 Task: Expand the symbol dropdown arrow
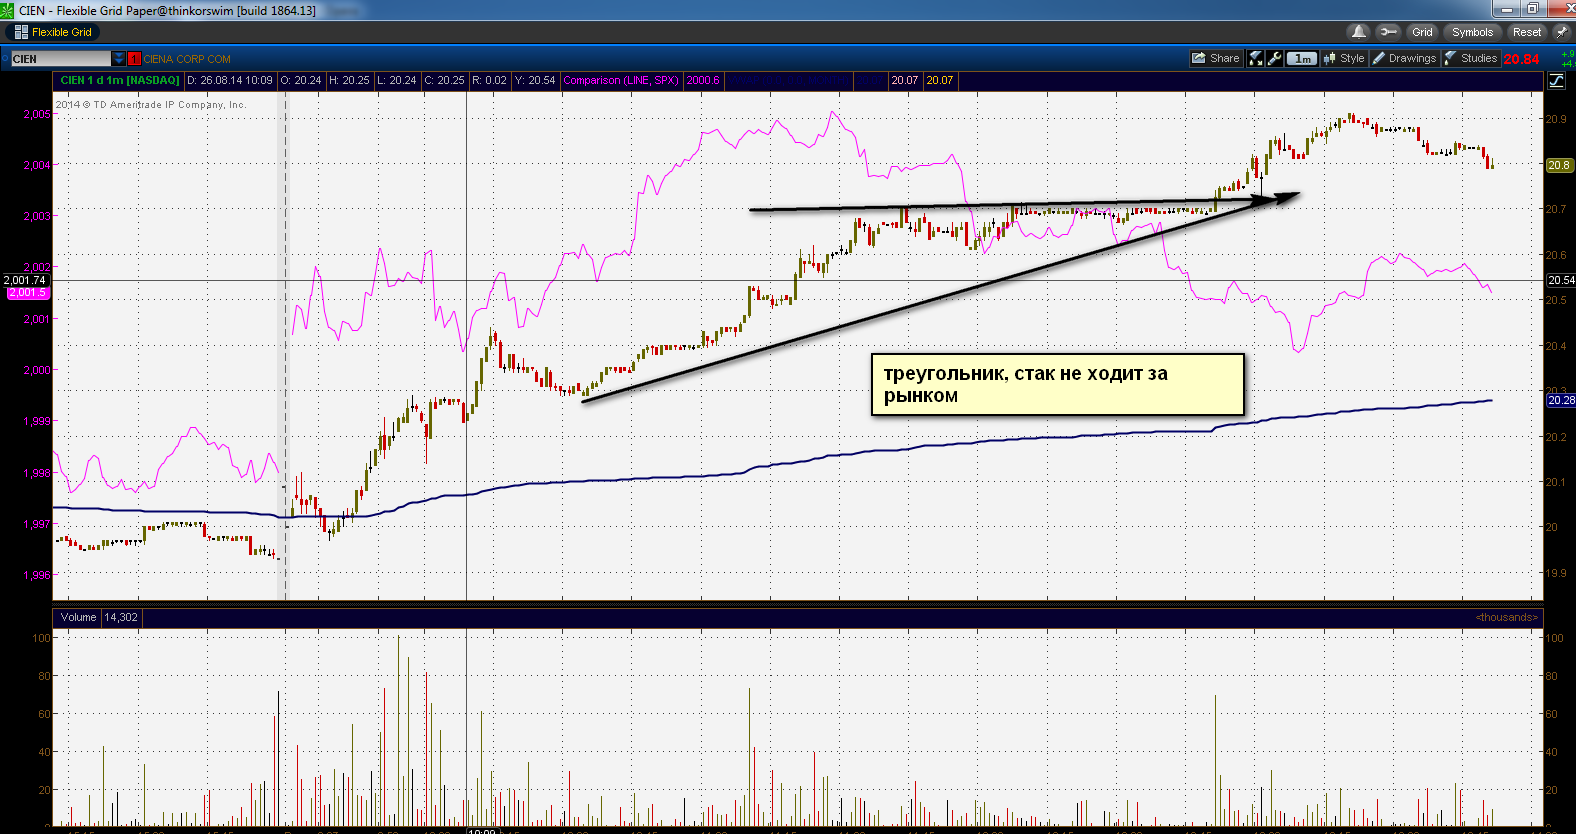coord(119,59)
